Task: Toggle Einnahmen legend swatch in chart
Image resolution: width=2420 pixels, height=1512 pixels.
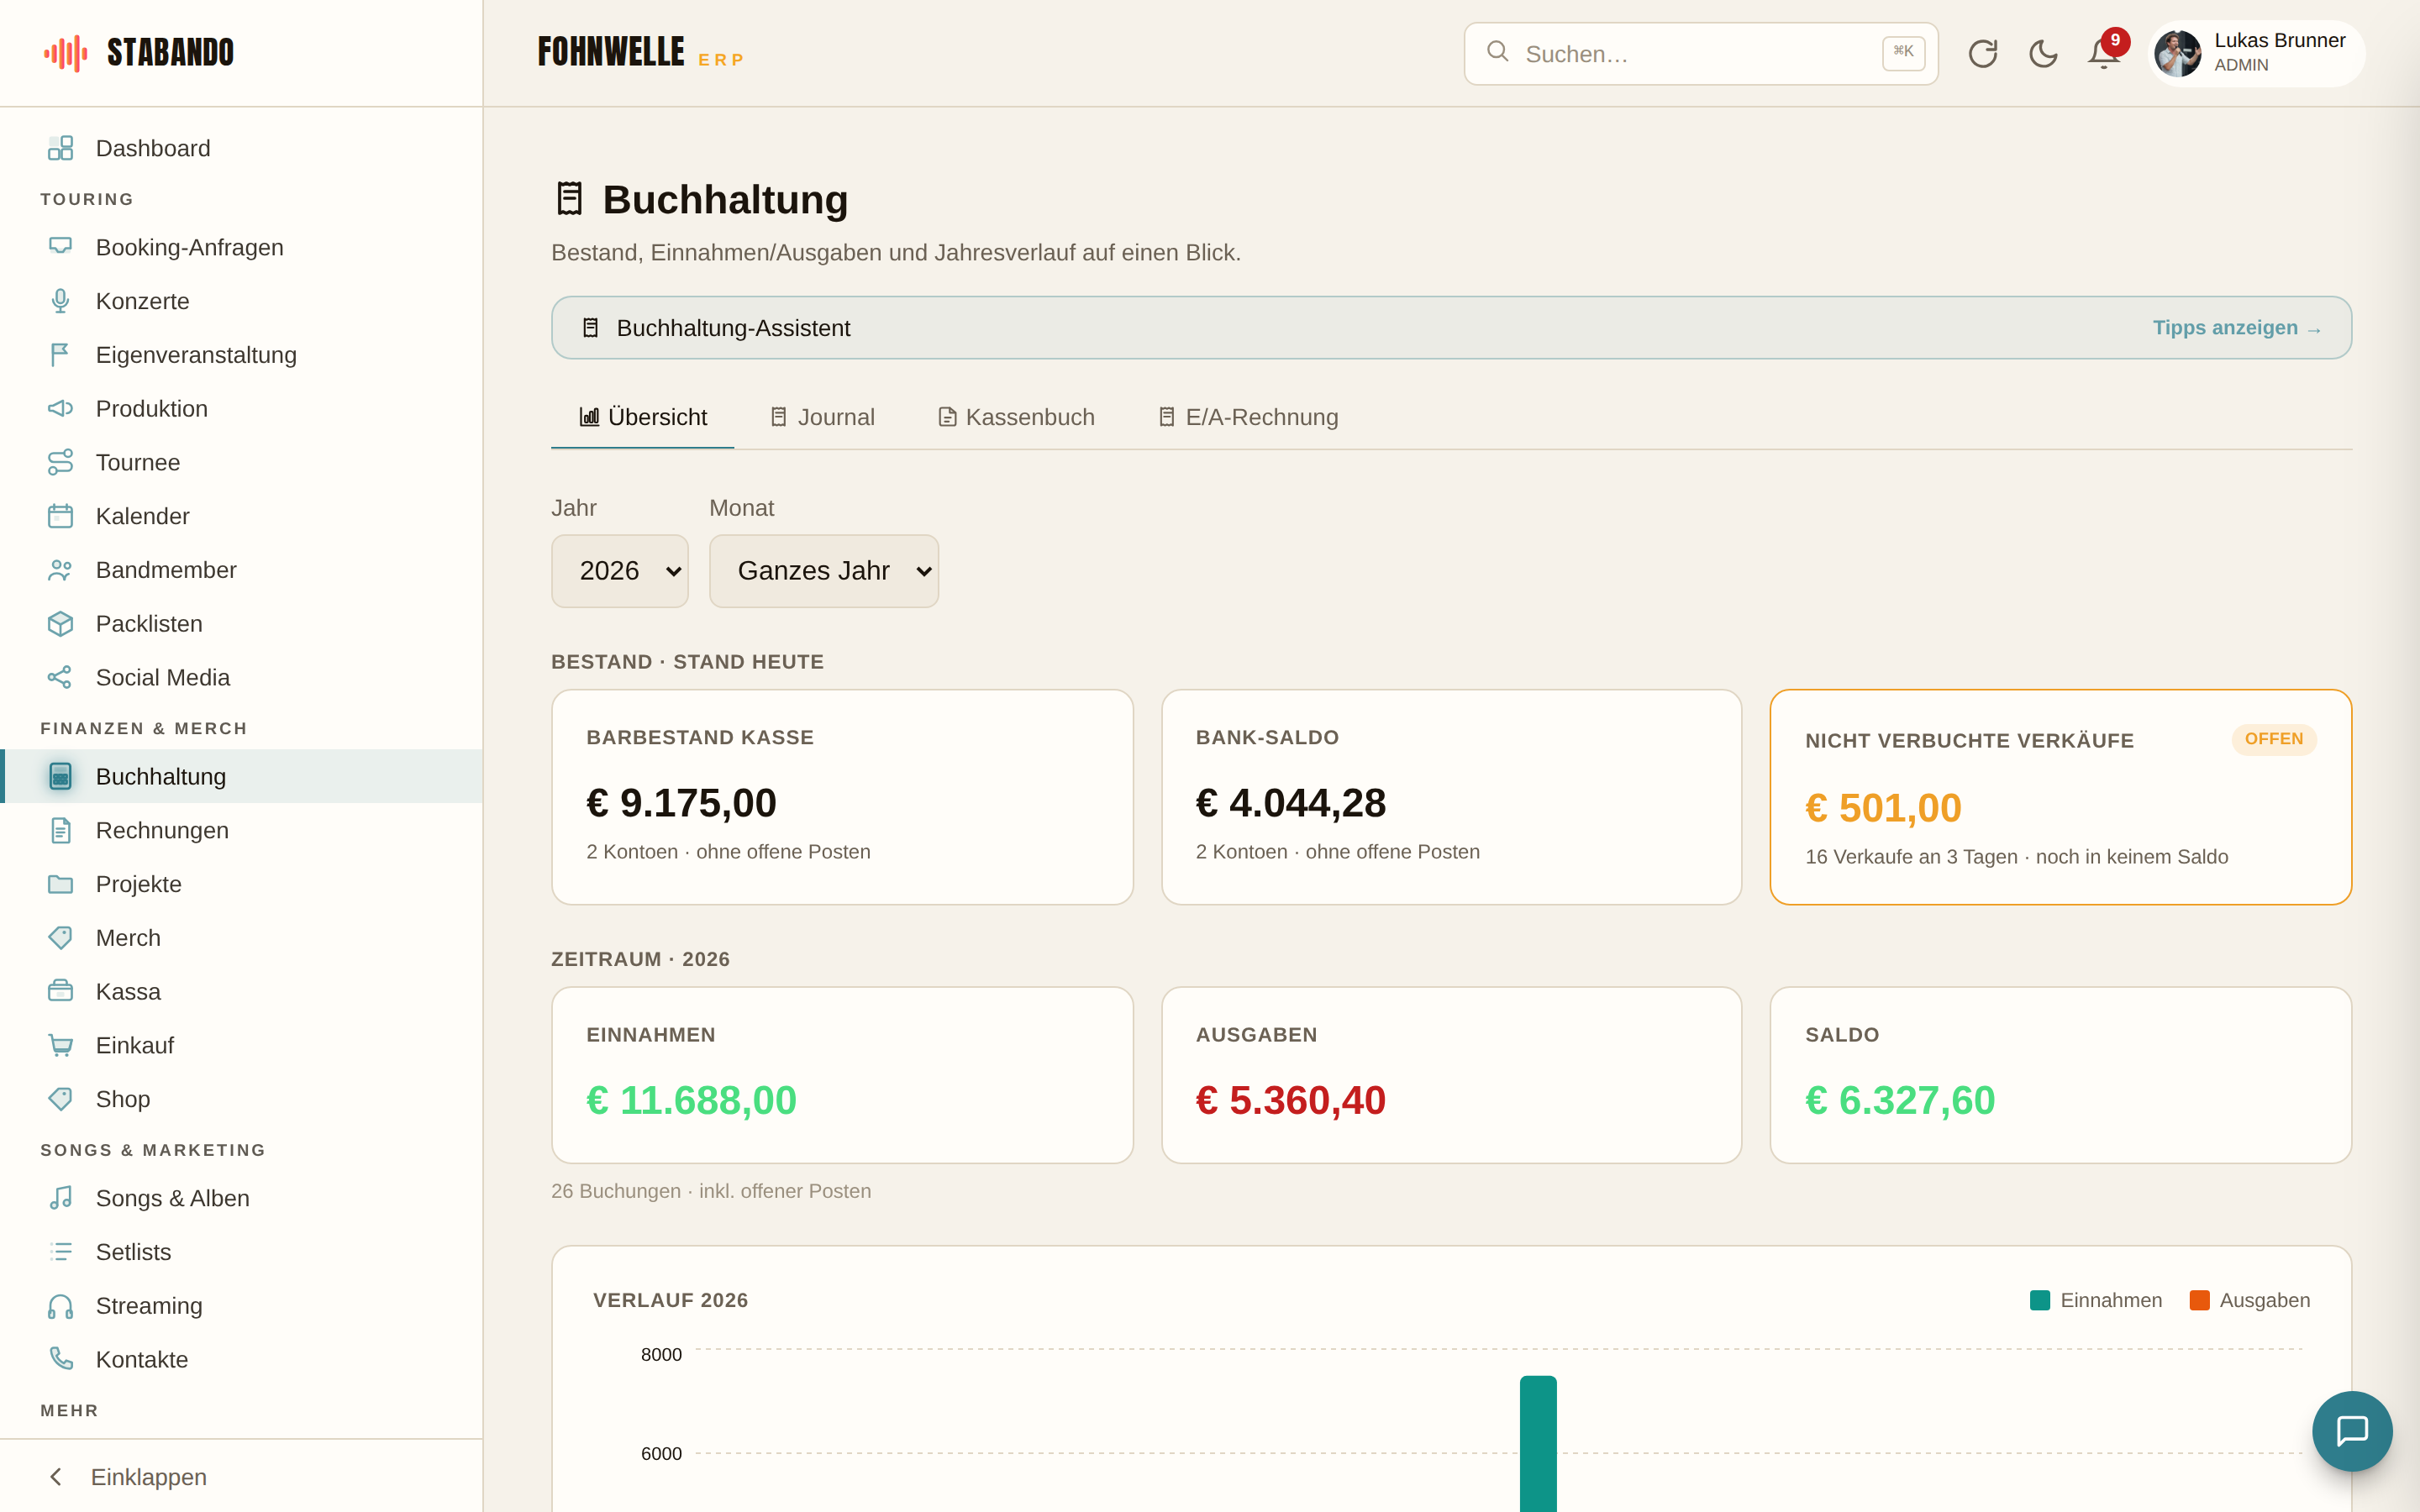Action: tap(2039, 1300)
